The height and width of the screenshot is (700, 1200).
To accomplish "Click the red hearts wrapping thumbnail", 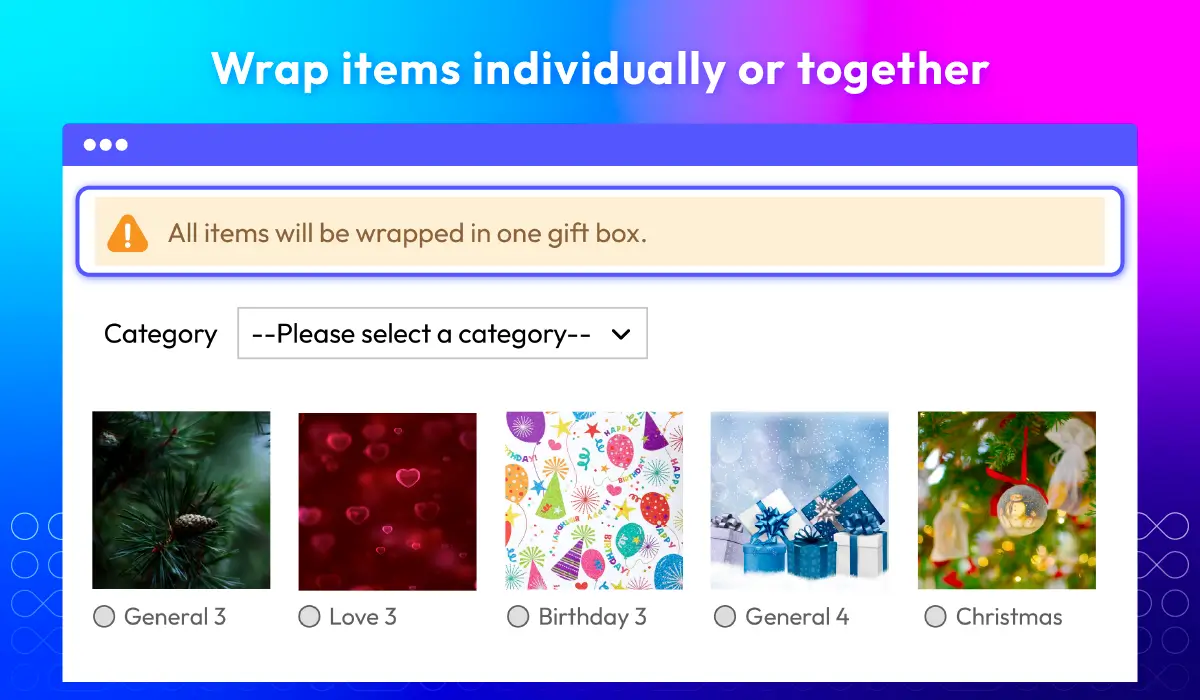I will (388, 501).
